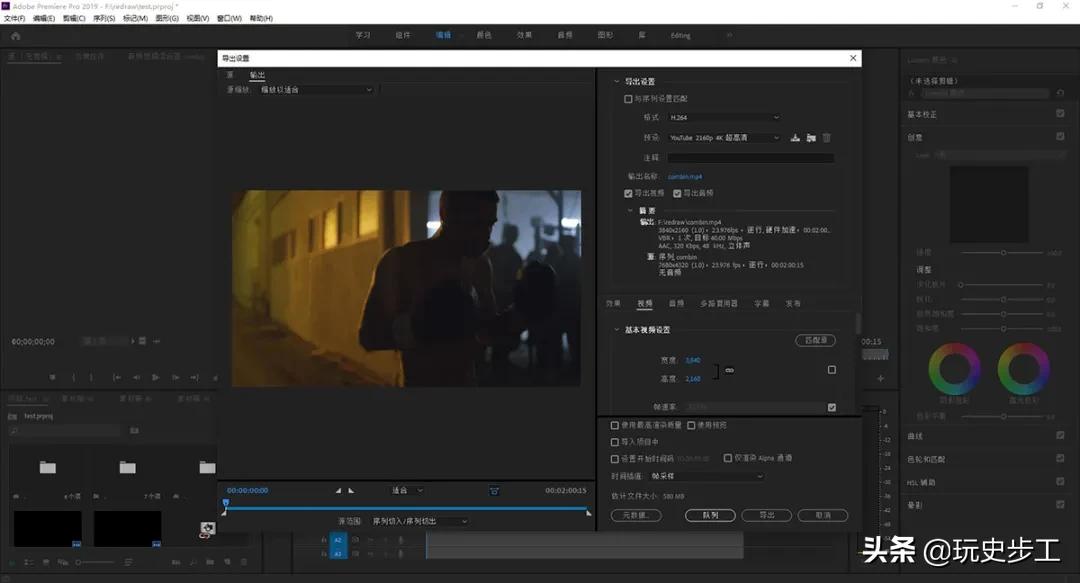The width and height of the screenshot is (1080, 583).
Task: Switch to the 音频 settings tab
Action: coord(676,303)
